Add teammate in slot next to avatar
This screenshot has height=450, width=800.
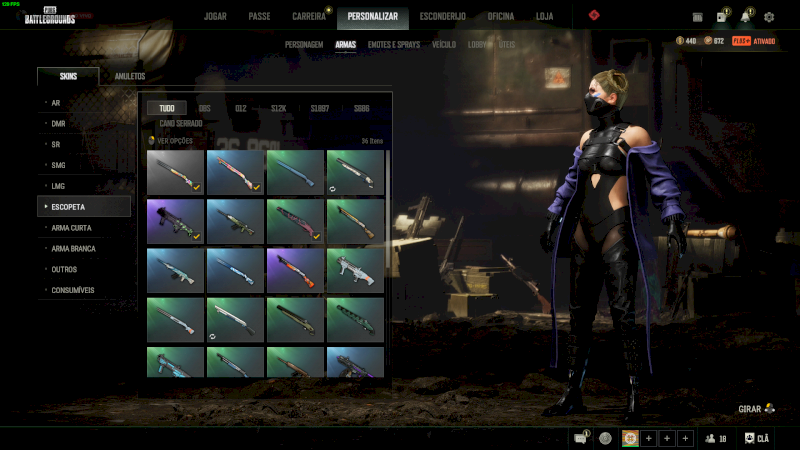point(648,438)
